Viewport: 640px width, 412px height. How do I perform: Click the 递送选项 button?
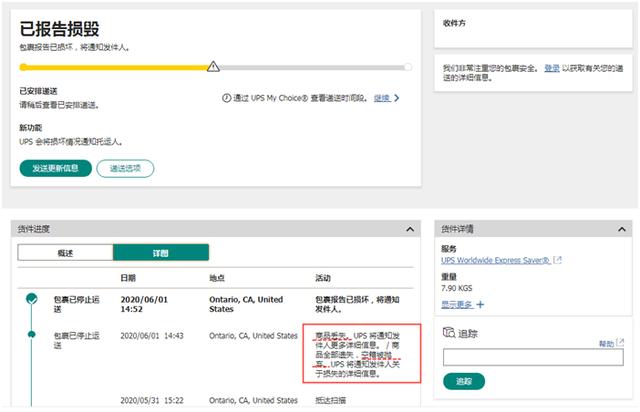point(125,168)
